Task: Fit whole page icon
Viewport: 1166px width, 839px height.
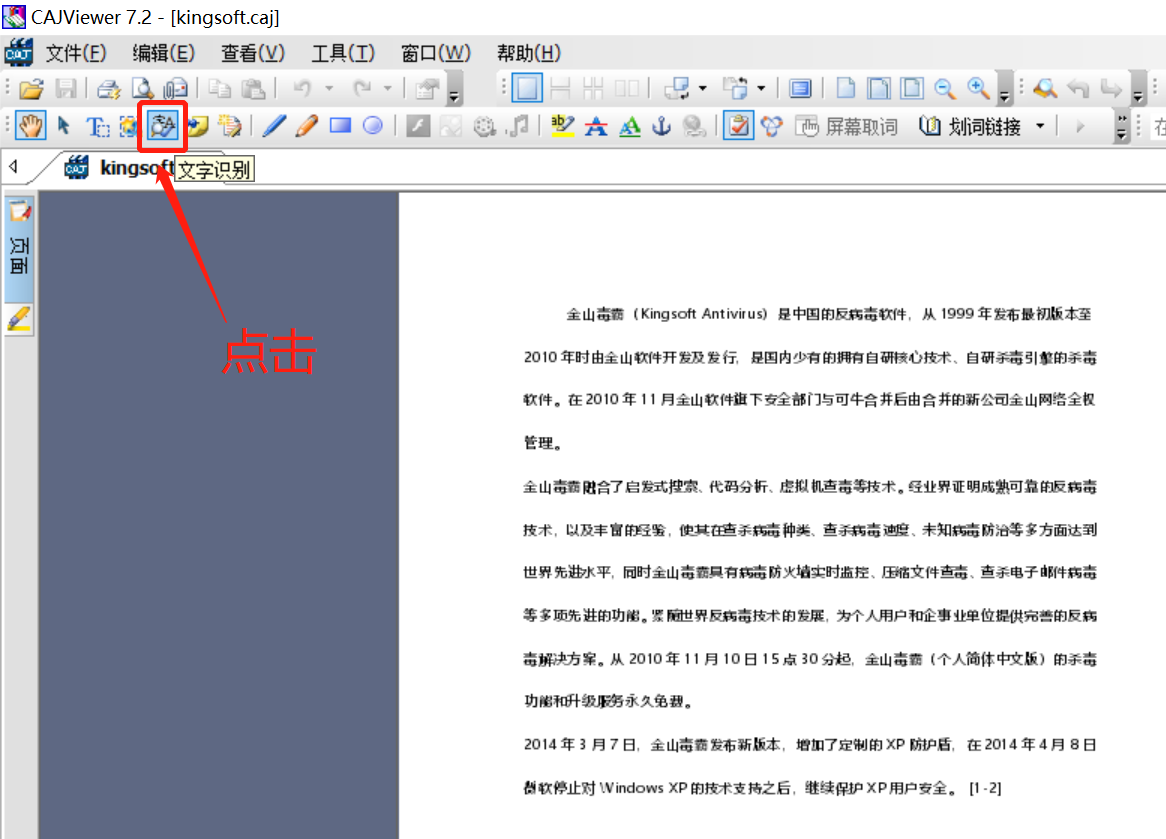Action: tap(912, 89)
